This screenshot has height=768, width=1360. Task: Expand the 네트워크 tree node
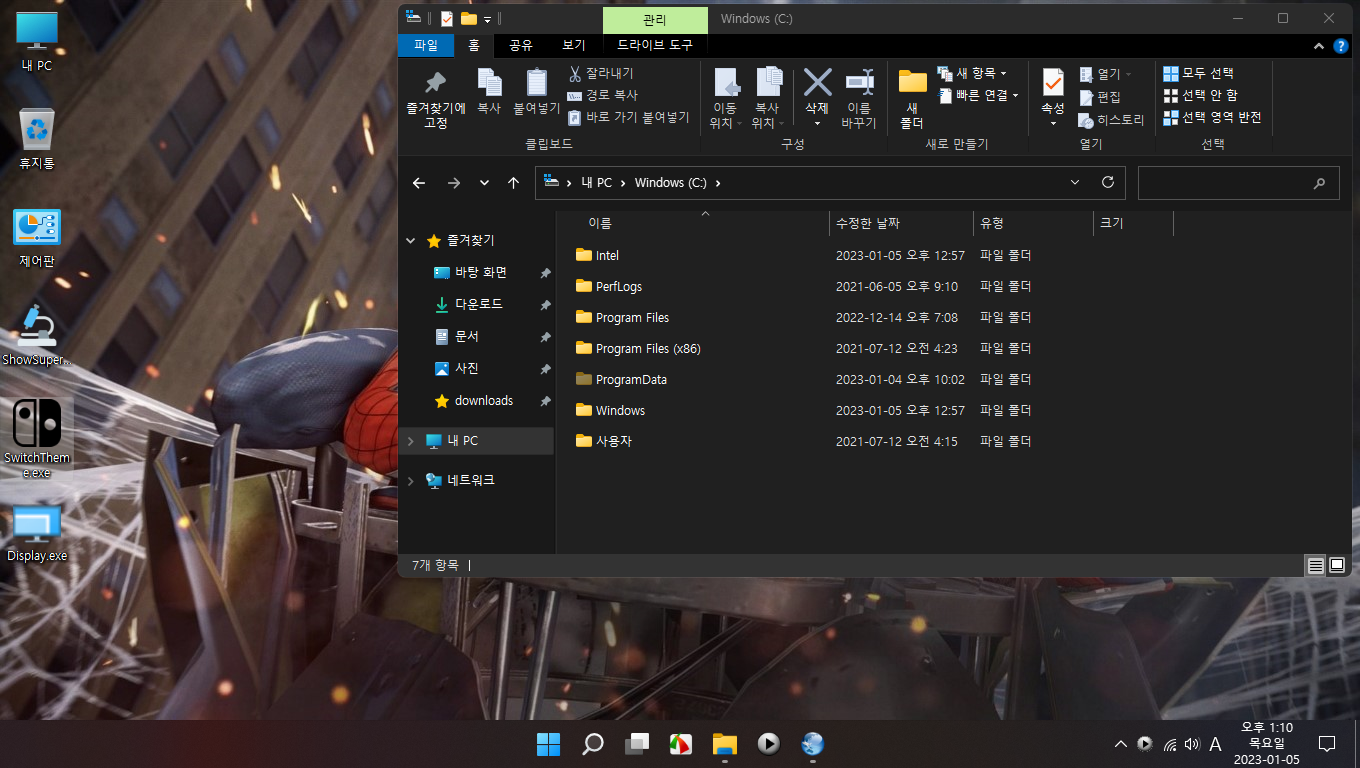pos(411,481)
